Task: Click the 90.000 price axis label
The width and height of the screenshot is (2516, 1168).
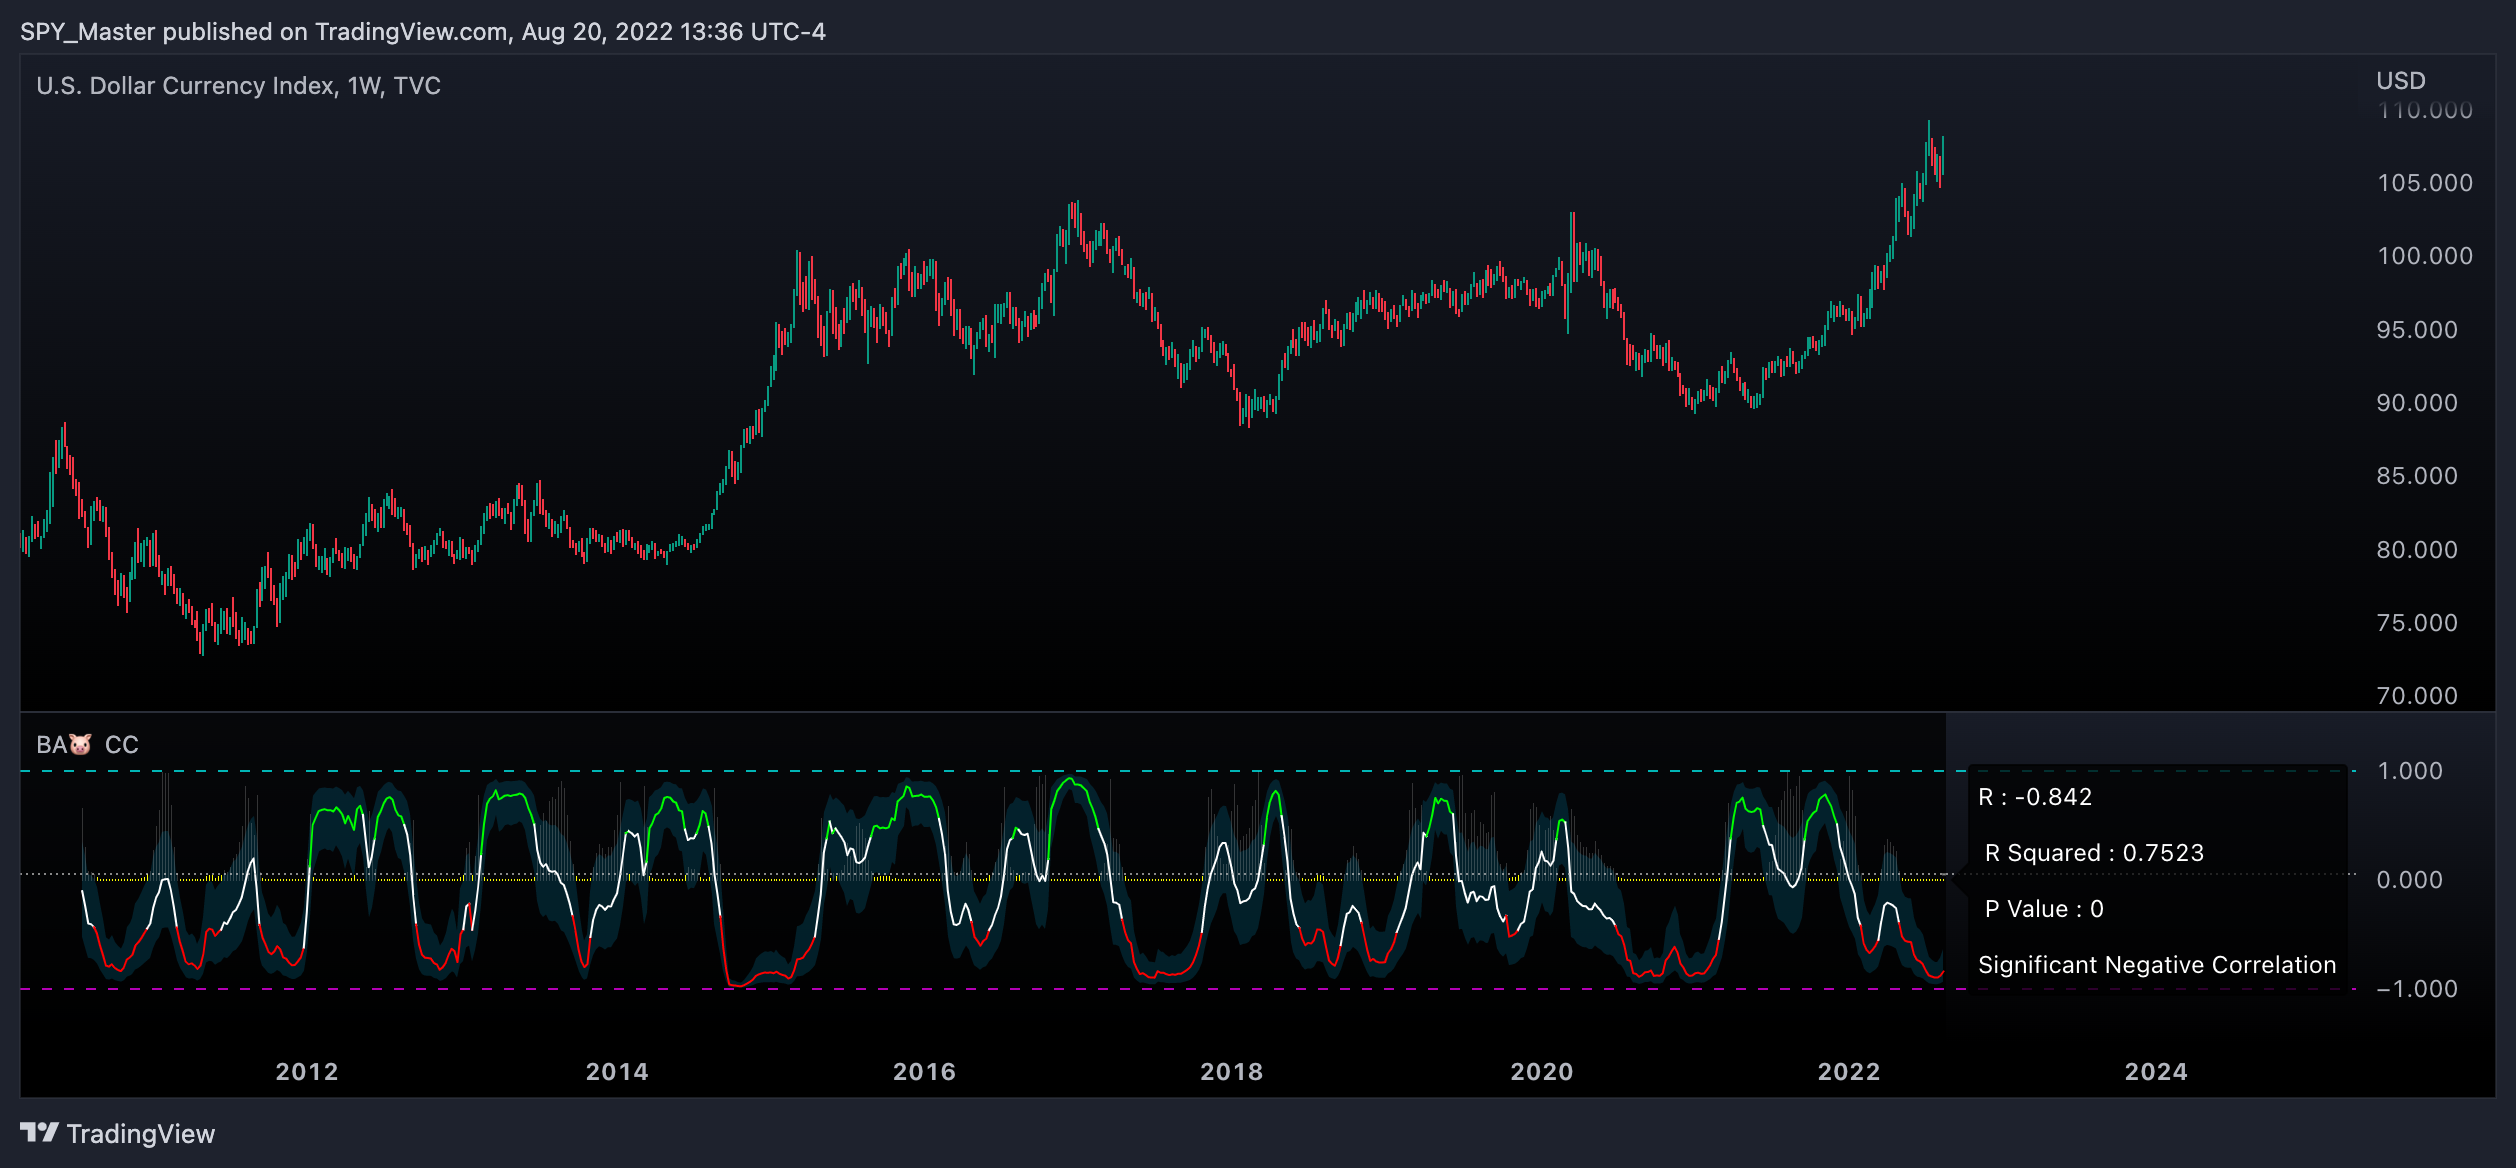Action: [x=2417, y=403]
